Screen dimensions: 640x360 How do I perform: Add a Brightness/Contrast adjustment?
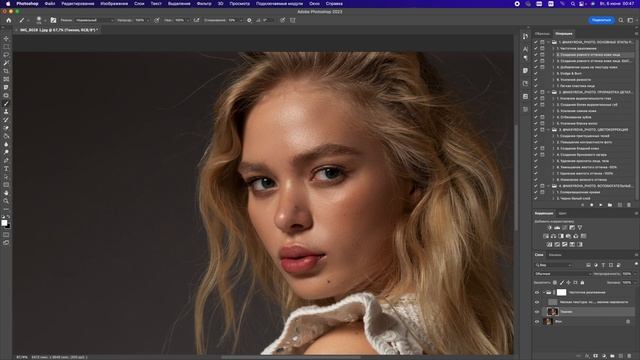(549, 228)
